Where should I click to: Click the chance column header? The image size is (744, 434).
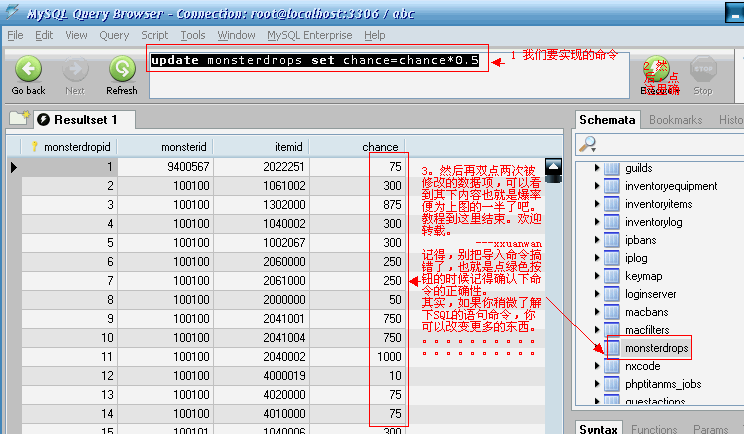pos(358,147)
